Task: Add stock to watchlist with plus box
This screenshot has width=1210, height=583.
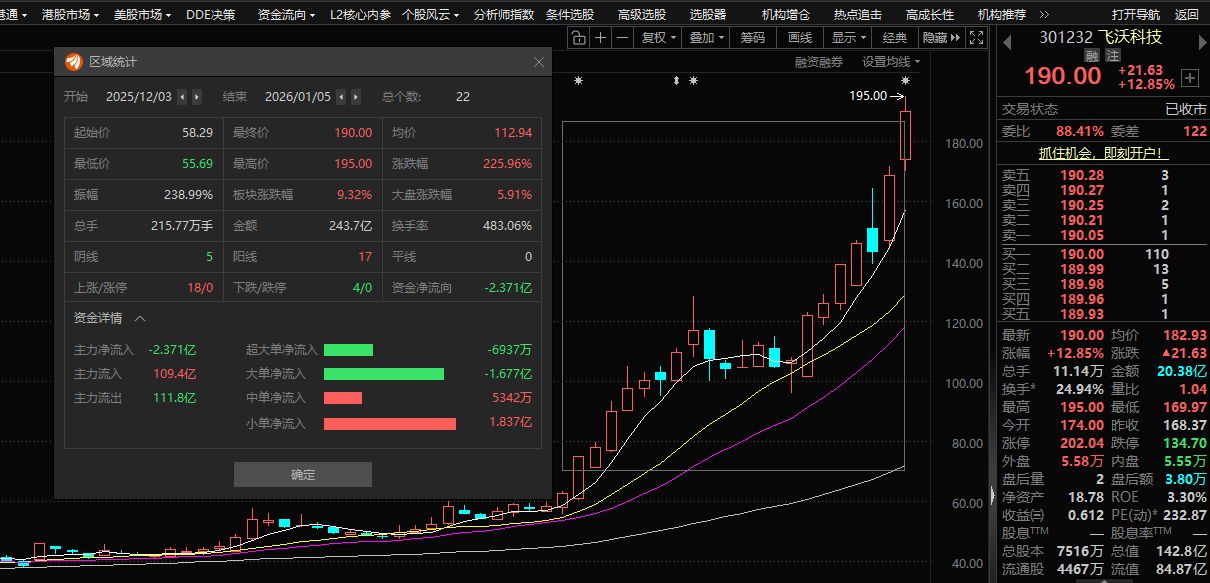Action: pyautogui.click(x=1190, y=77)
